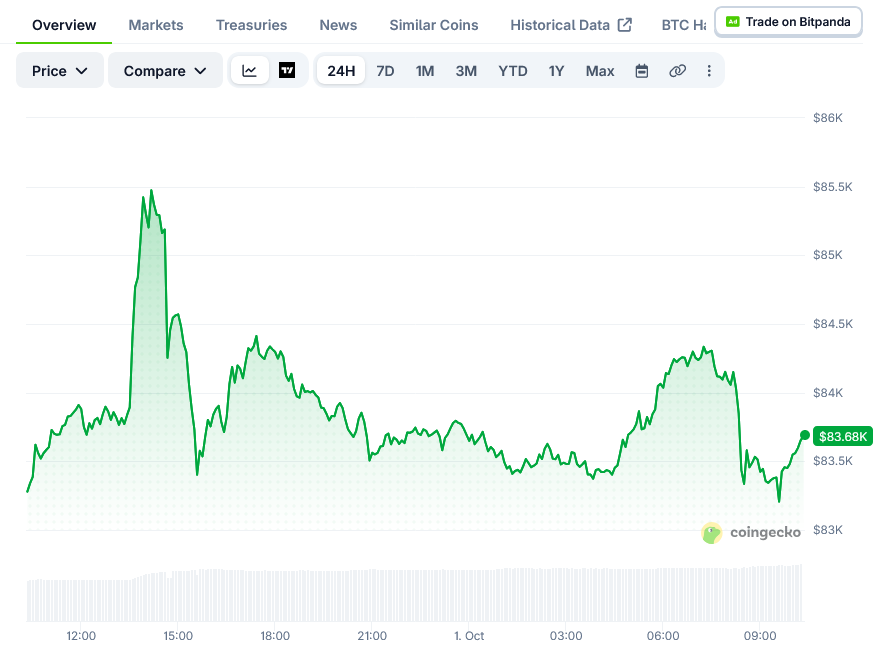Click the green dot at chart line end

(805, 435)
